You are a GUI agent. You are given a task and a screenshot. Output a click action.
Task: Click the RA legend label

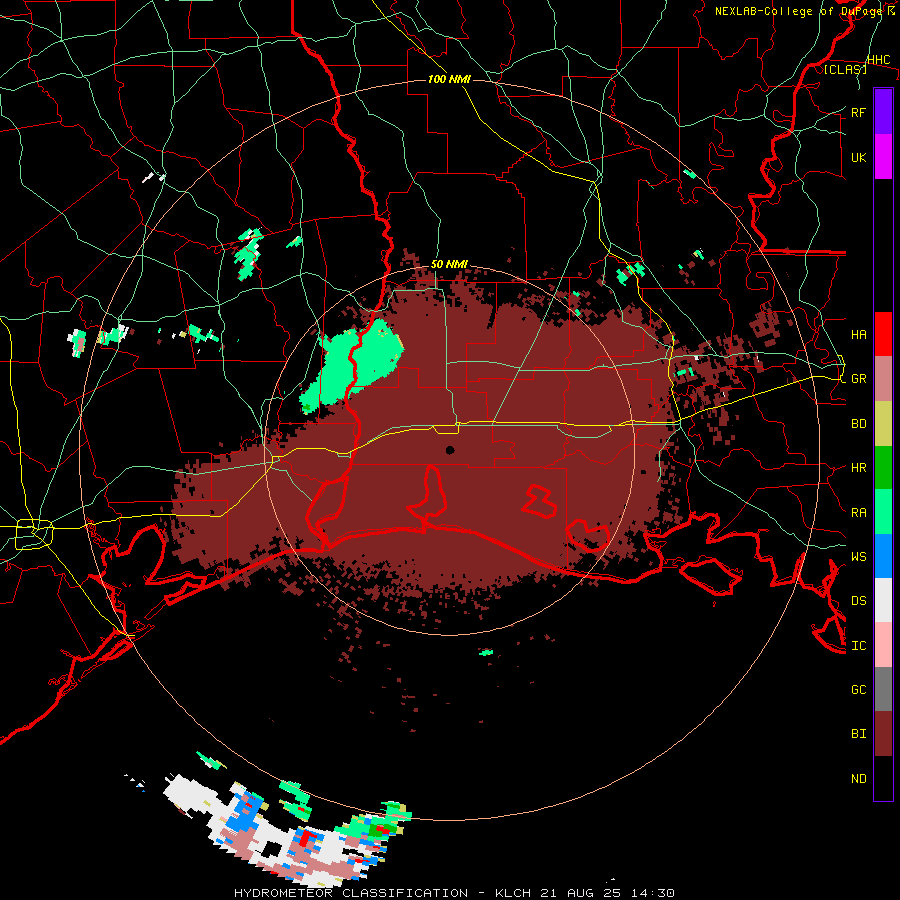pos(858,513)
